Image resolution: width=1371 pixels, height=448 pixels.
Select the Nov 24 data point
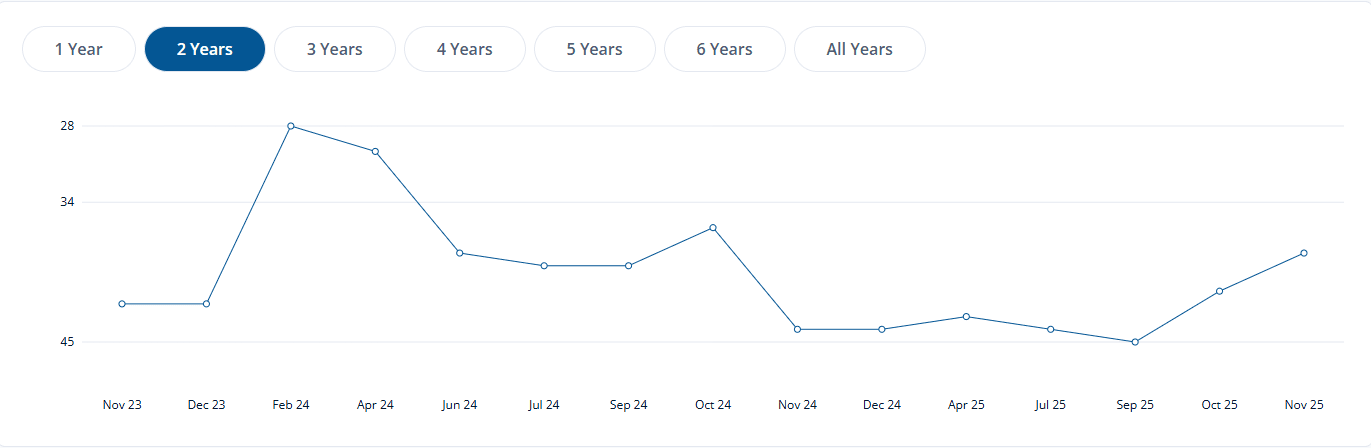click(x=797, y=329)
